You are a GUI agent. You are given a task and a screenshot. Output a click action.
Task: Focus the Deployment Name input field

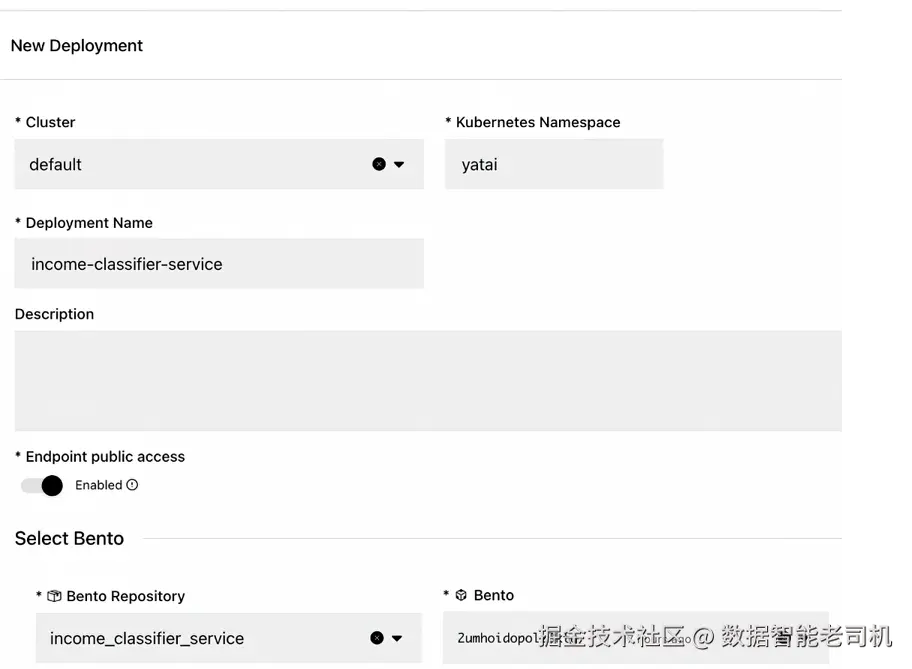[219, 264]
